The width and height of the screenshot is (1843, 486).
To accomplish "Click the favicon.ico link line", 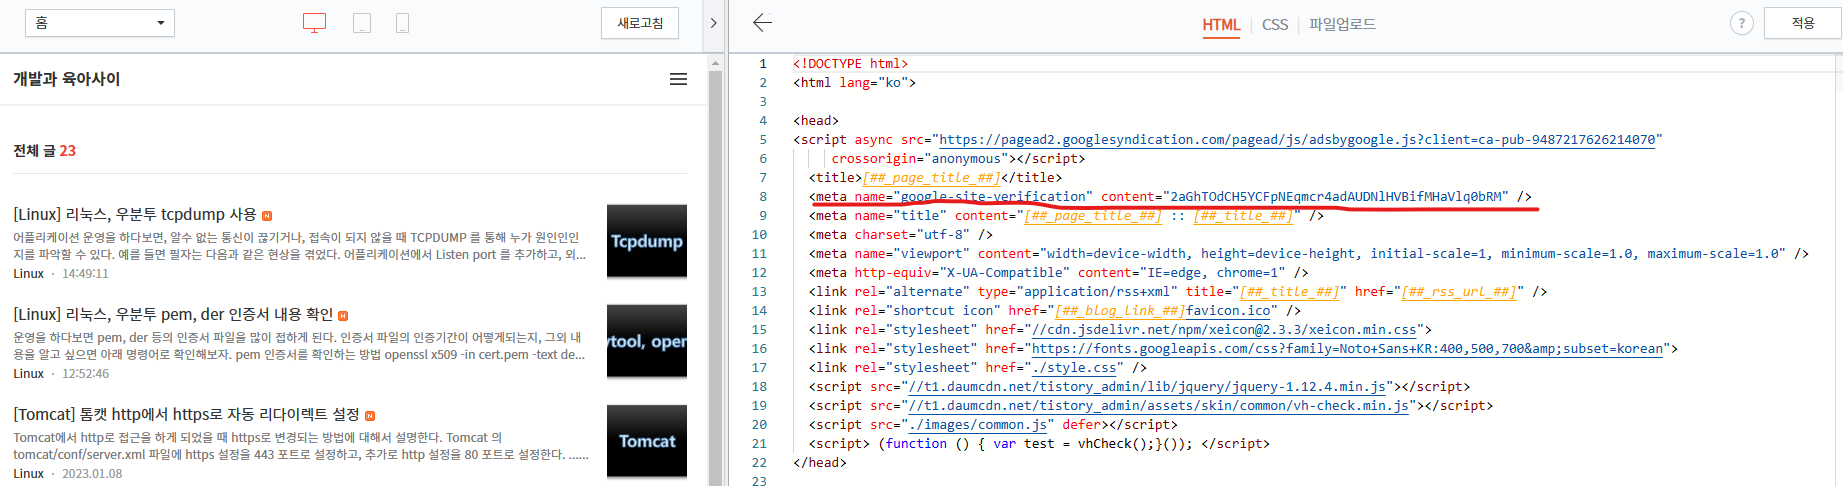I will tap(1055, 311).
